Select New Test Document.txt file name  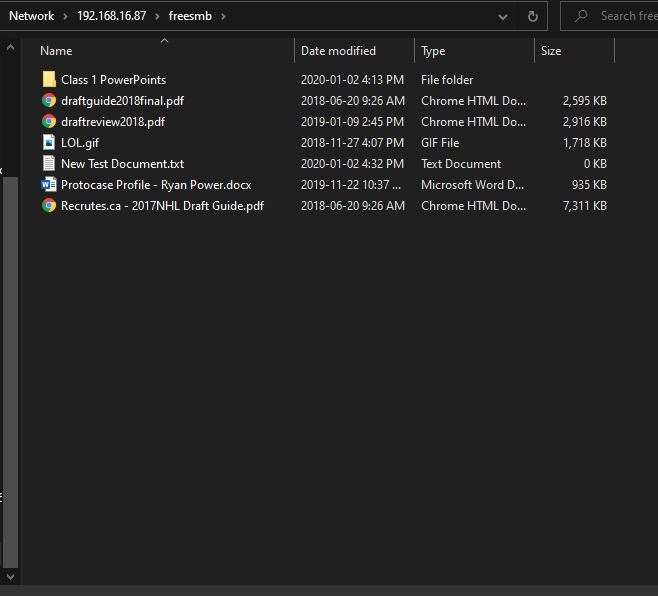tap(123, 164)
